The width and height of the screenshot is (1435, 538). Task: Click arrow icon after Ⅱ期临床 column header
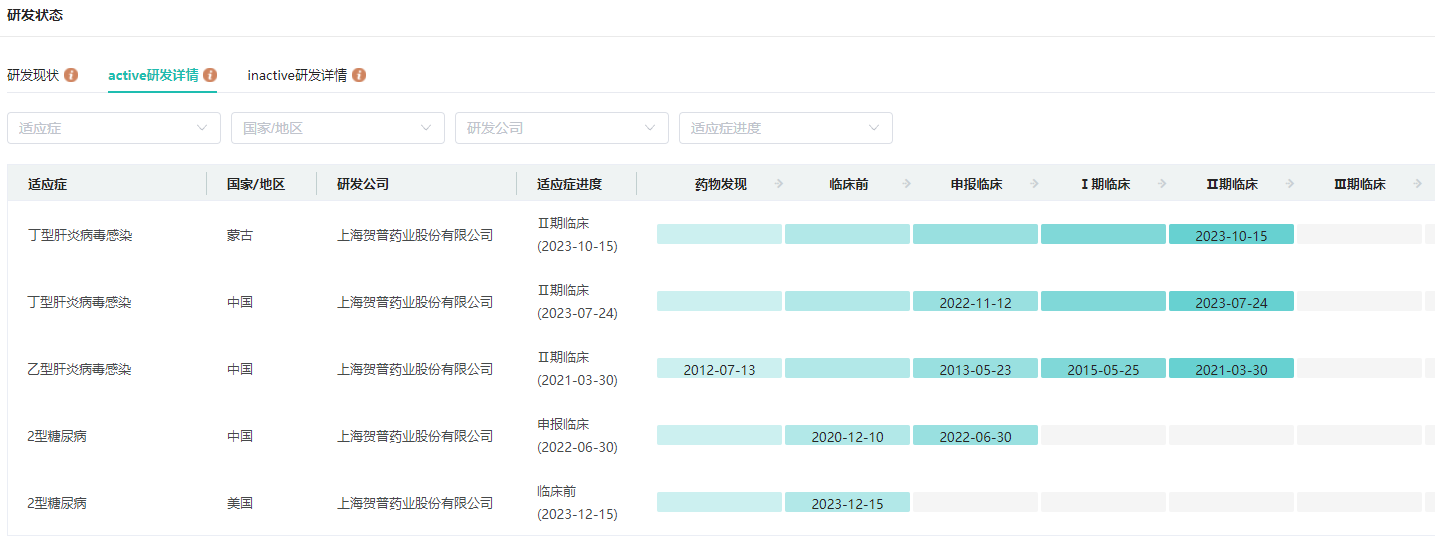click(x=1291, y=184)
